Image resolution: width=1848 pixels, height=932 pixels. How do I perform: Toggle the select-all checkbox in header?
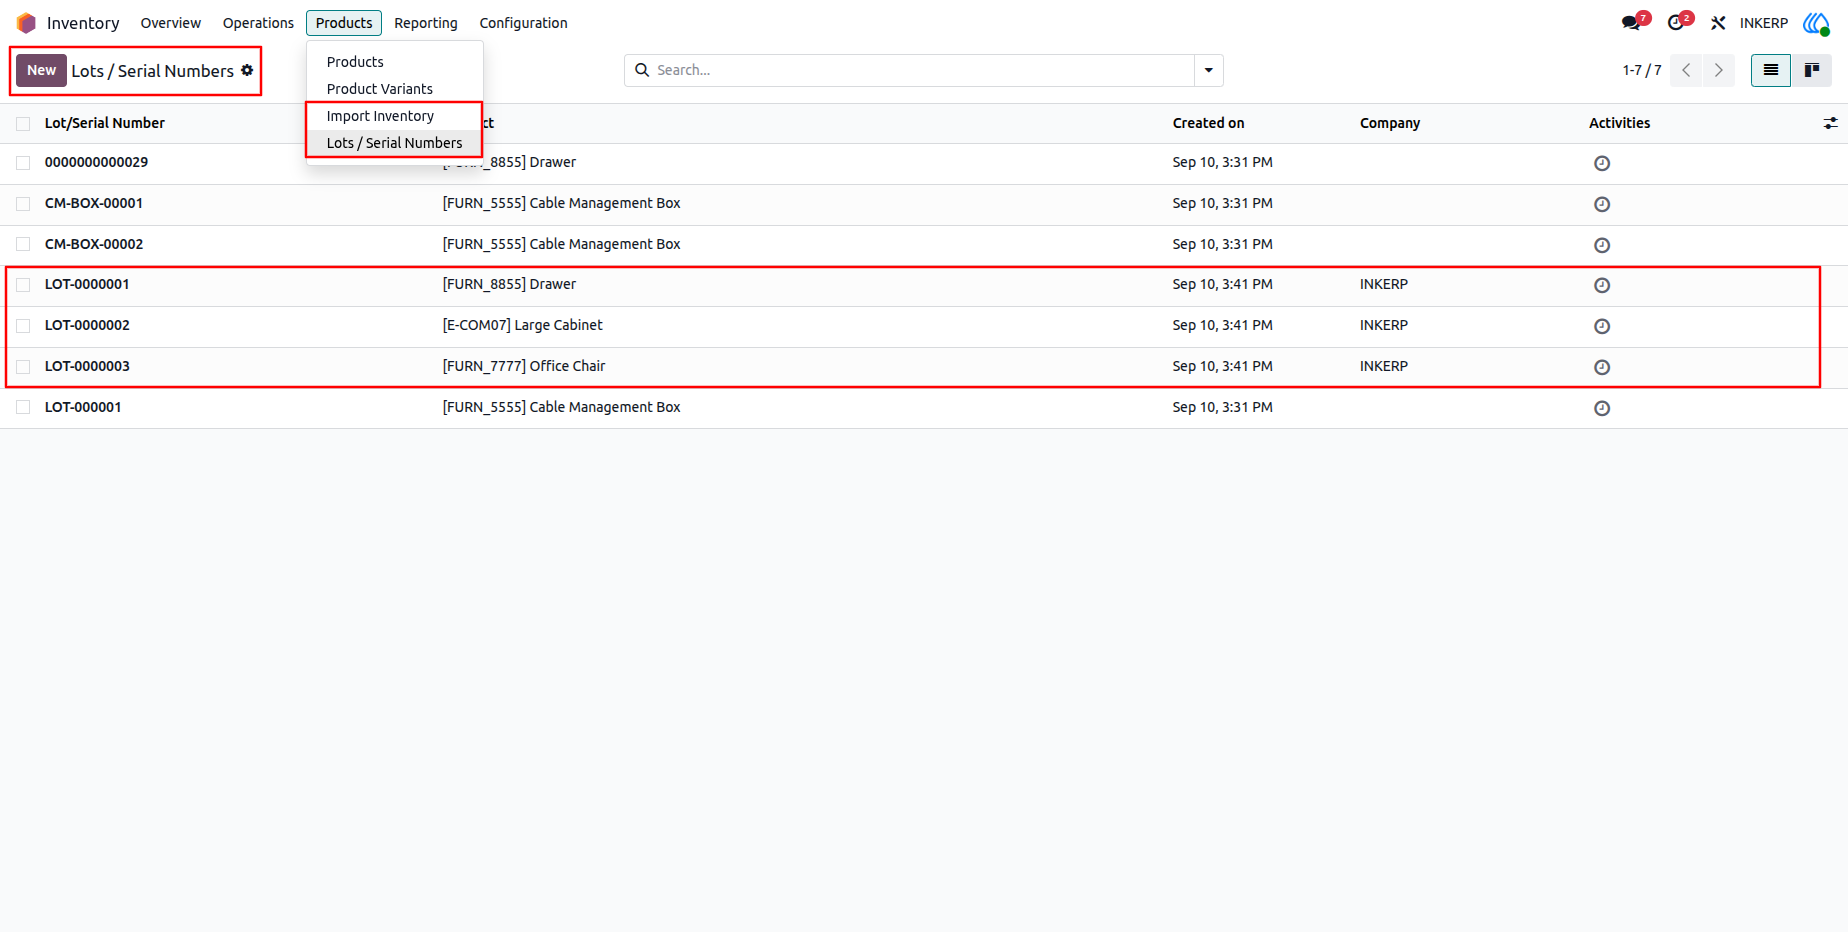tap(23, 123)
